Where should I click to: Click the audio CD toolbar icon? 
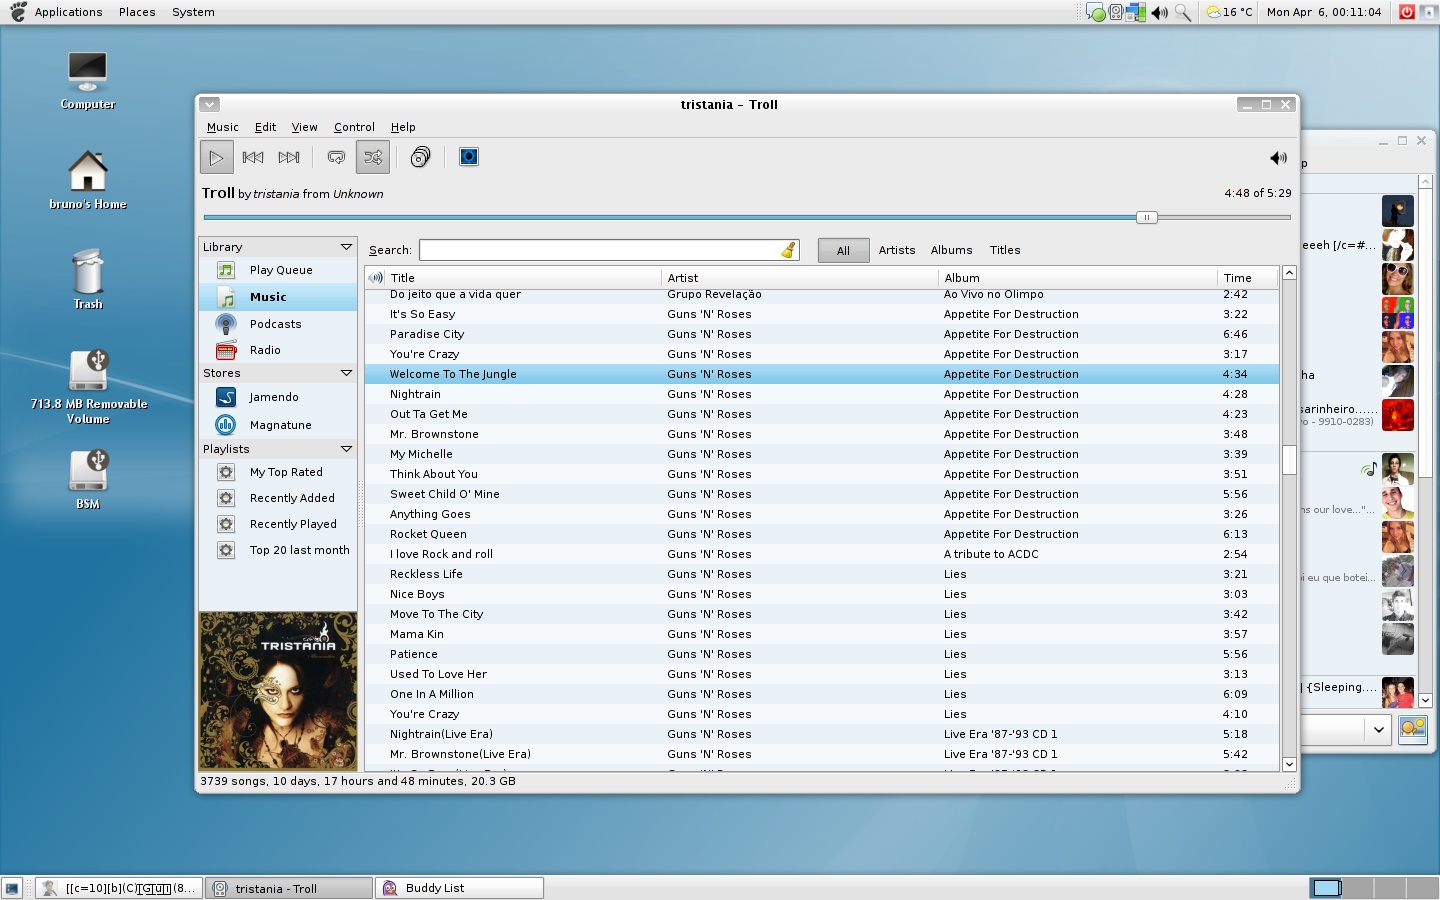coord(421,157)
